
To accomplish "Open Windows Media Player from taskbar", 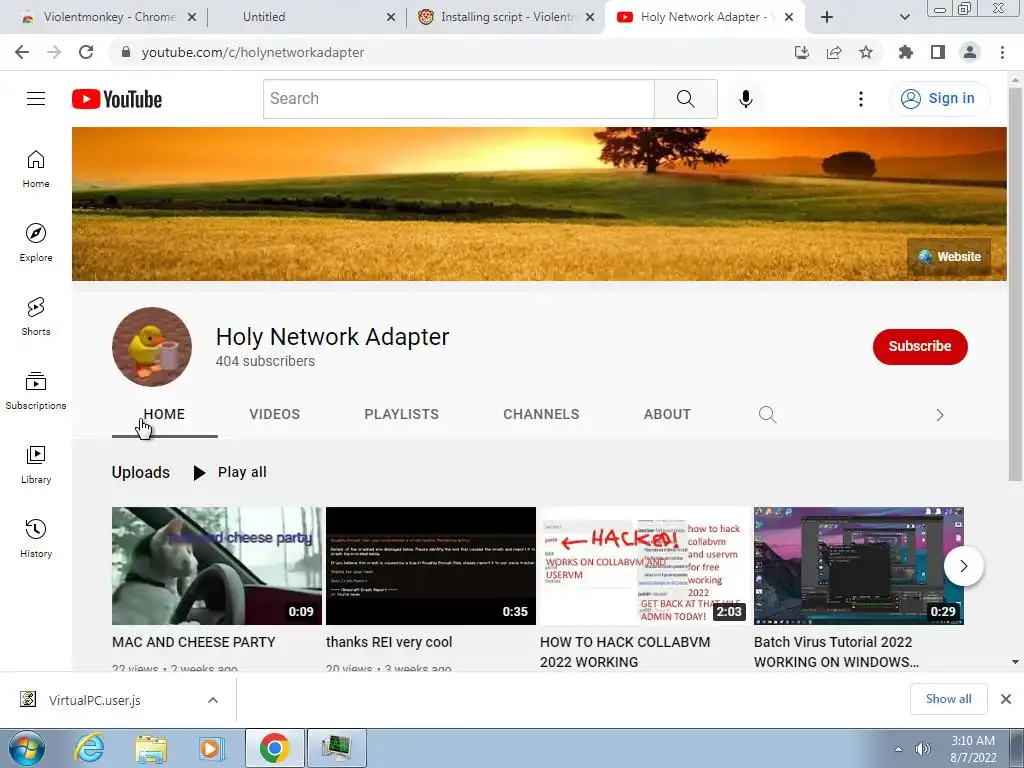I will 212,748.
